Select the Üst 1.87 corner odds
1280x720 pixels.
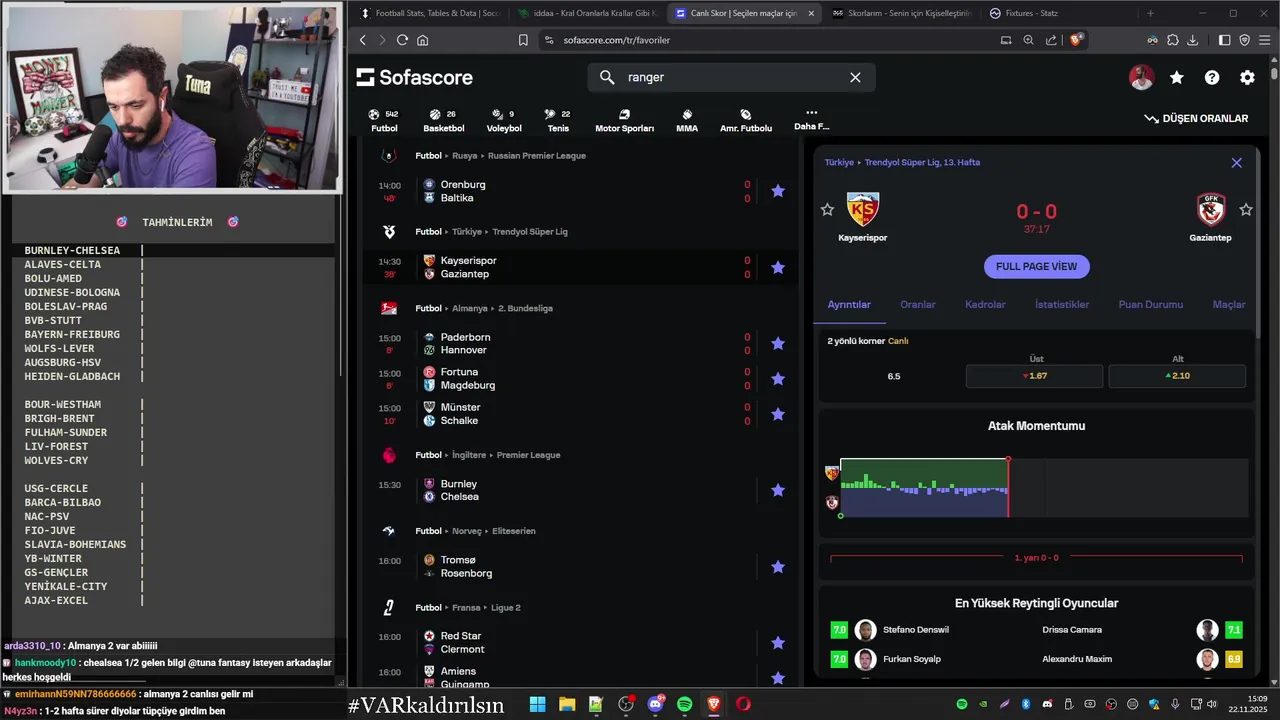tap(1034, 376)
